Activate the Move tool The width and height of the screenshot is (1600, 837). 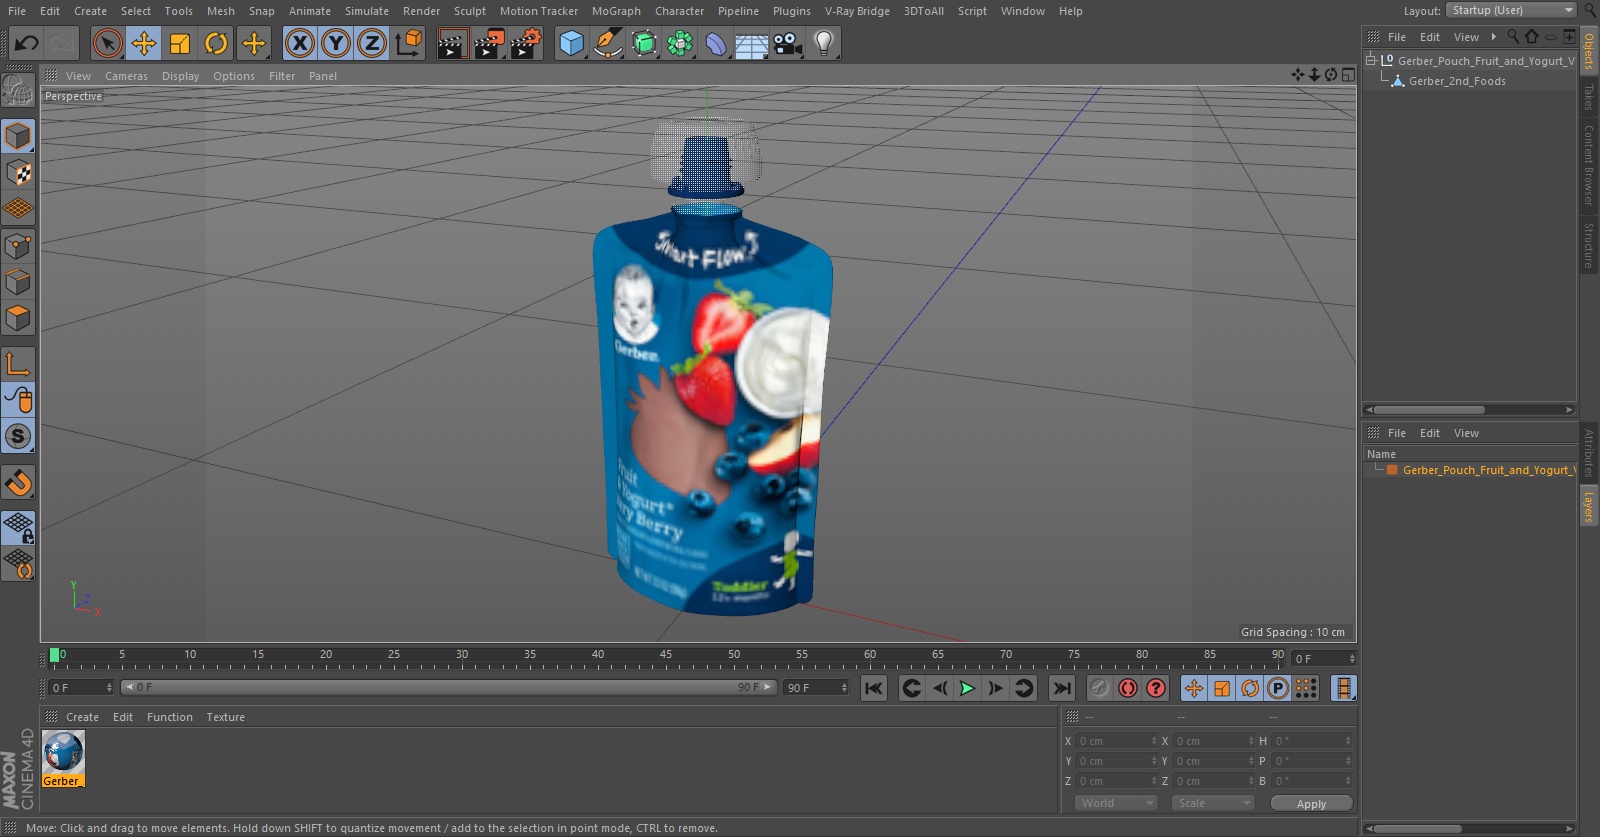144,43
